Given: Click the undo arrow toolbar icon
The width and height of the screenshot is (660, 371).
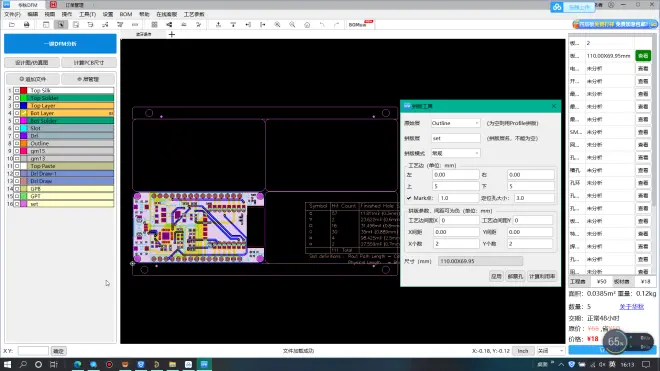Looking at the screenshot, I should click(322, 25).
